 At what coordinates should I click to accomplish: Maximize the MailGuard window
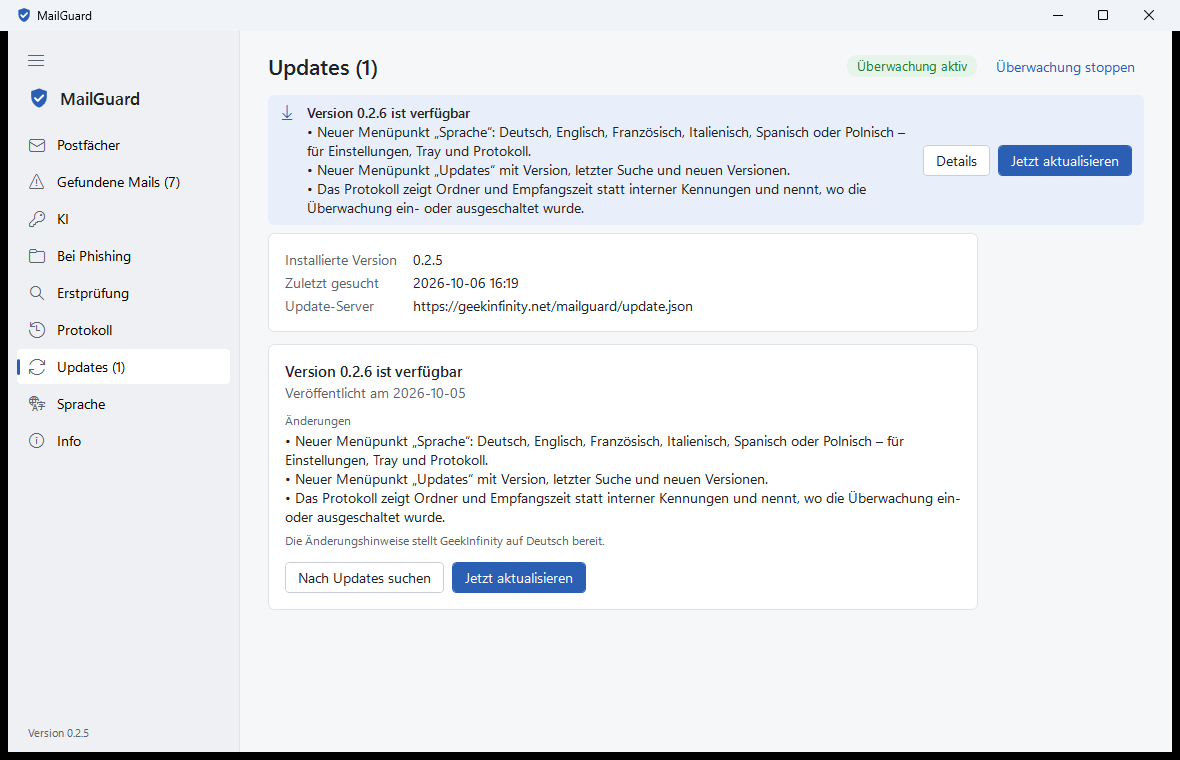[x=1103, y=15]
